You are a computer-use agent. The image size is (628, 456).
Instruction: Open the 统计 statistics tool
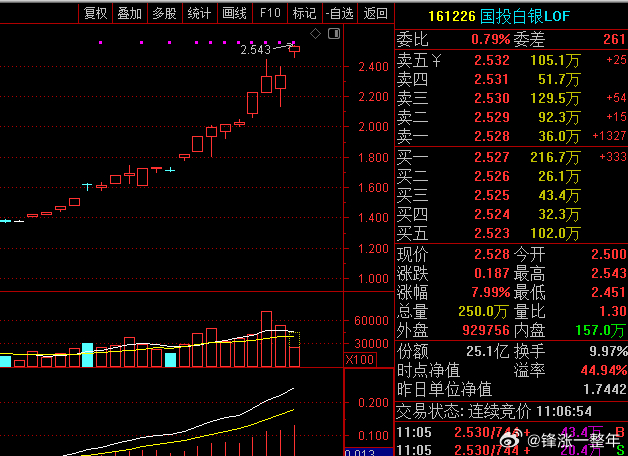(x=199, y=13)
